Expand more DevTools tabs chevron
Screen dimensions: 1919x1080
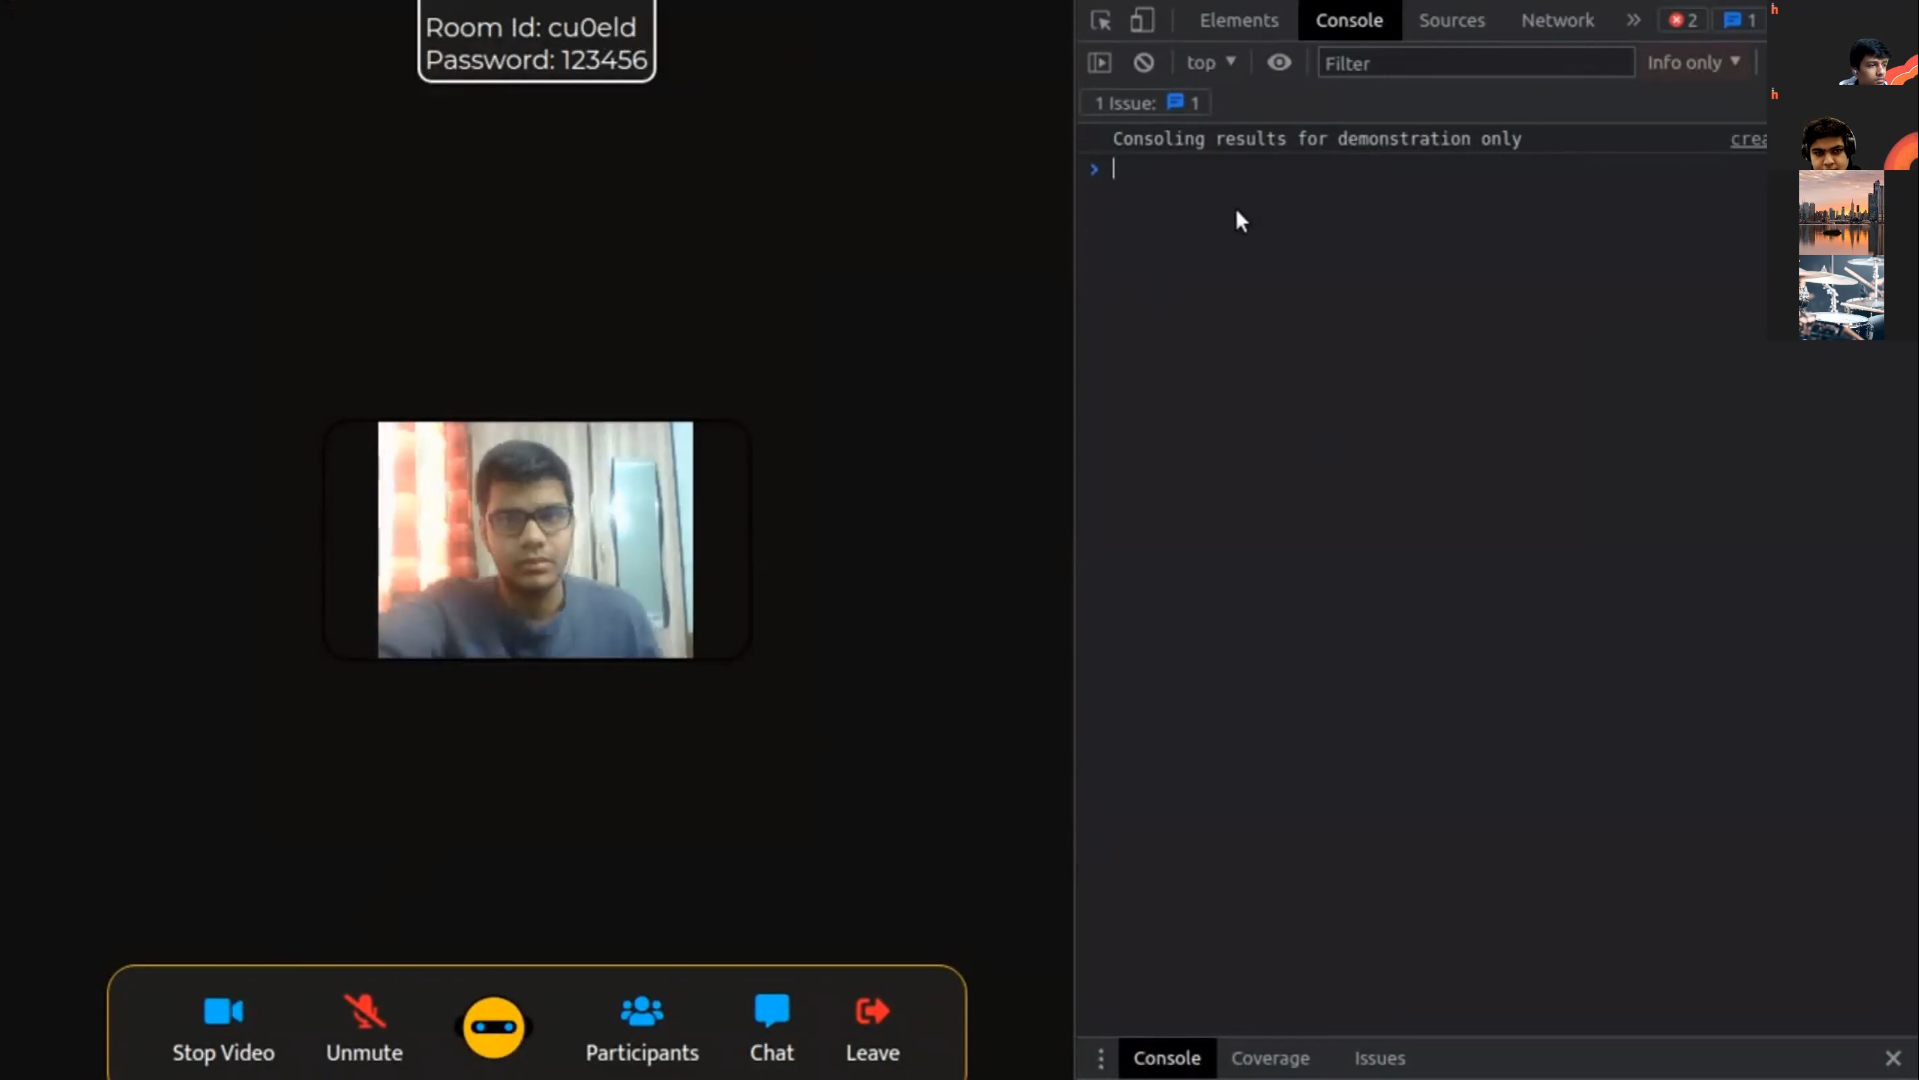[1633, 20]
